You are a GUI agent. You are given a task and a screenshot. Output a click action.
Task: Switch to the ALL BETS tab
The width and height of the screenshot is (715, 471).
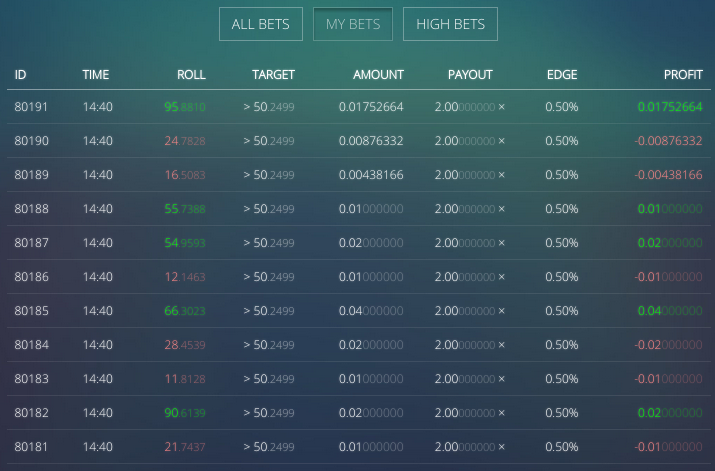pyautogui.click(x=260, y=24)
